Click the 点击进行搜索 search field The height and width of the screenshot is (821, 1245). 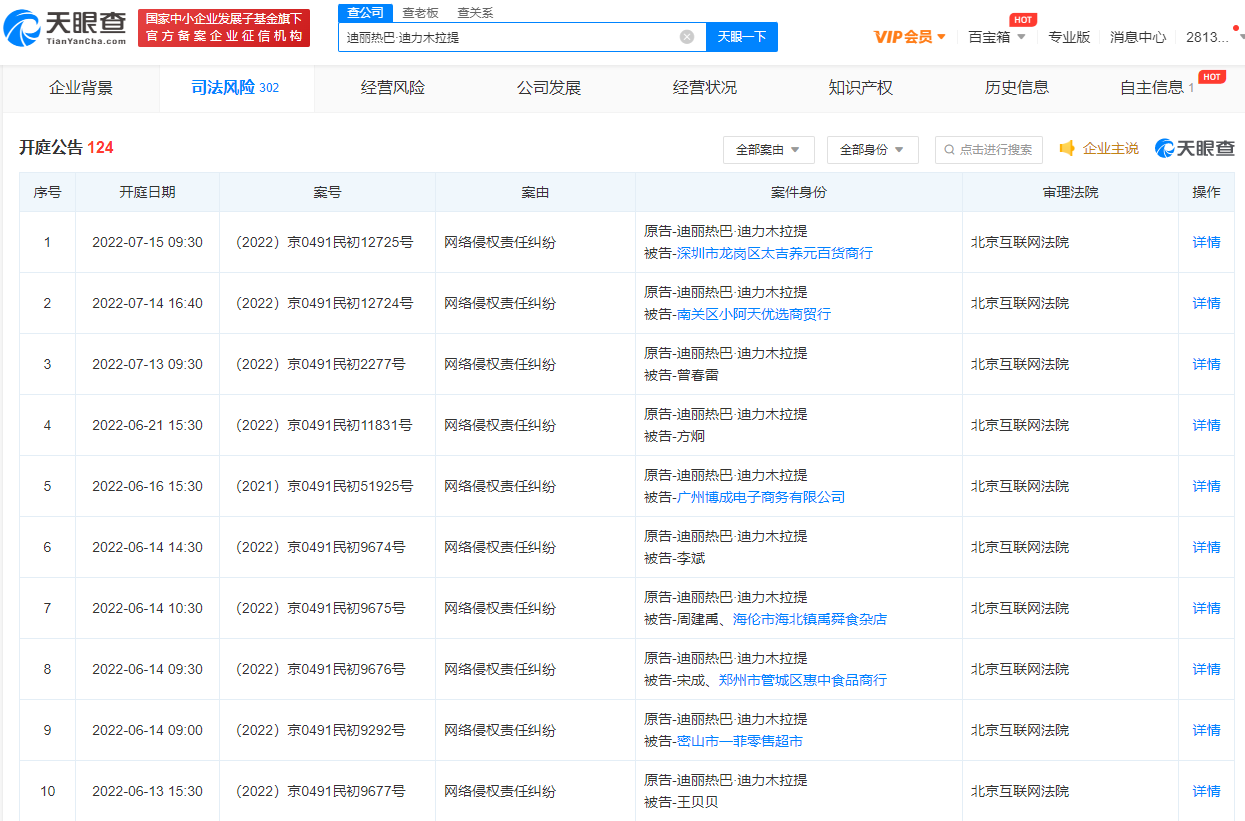989,150
